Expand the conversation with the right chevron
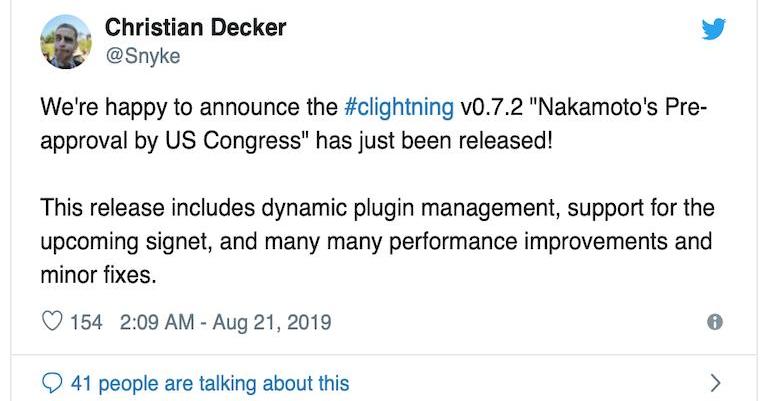 (x=714, y=382)
